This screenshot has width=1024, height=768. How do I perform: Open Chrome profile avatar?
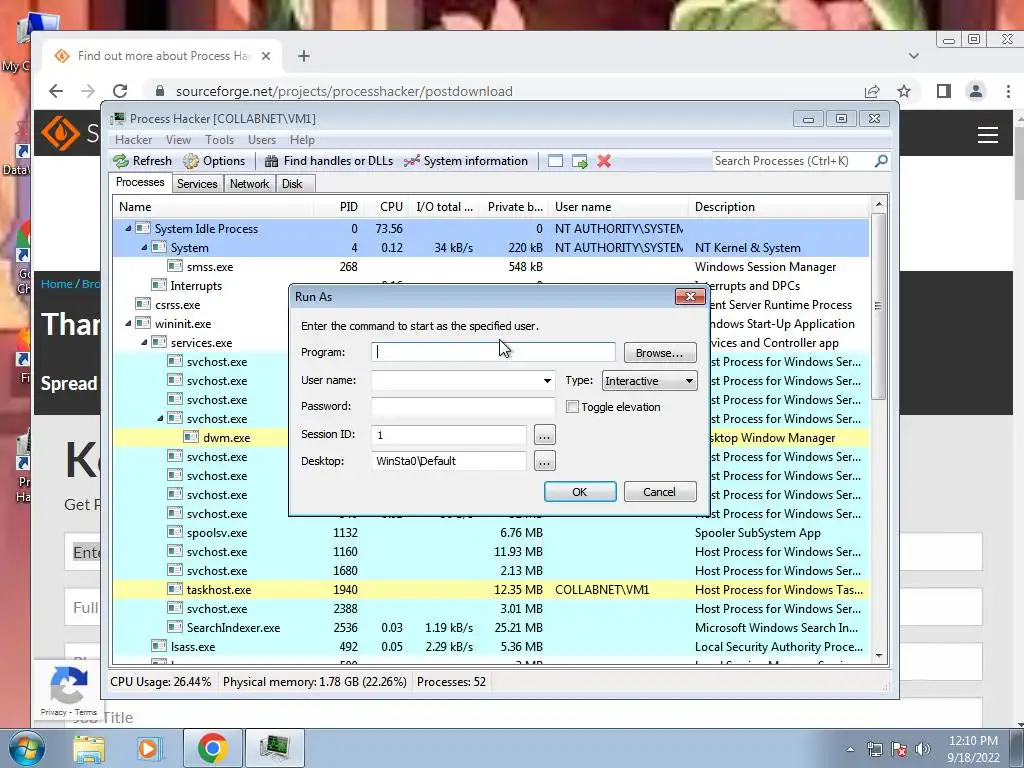pos(976,91)
